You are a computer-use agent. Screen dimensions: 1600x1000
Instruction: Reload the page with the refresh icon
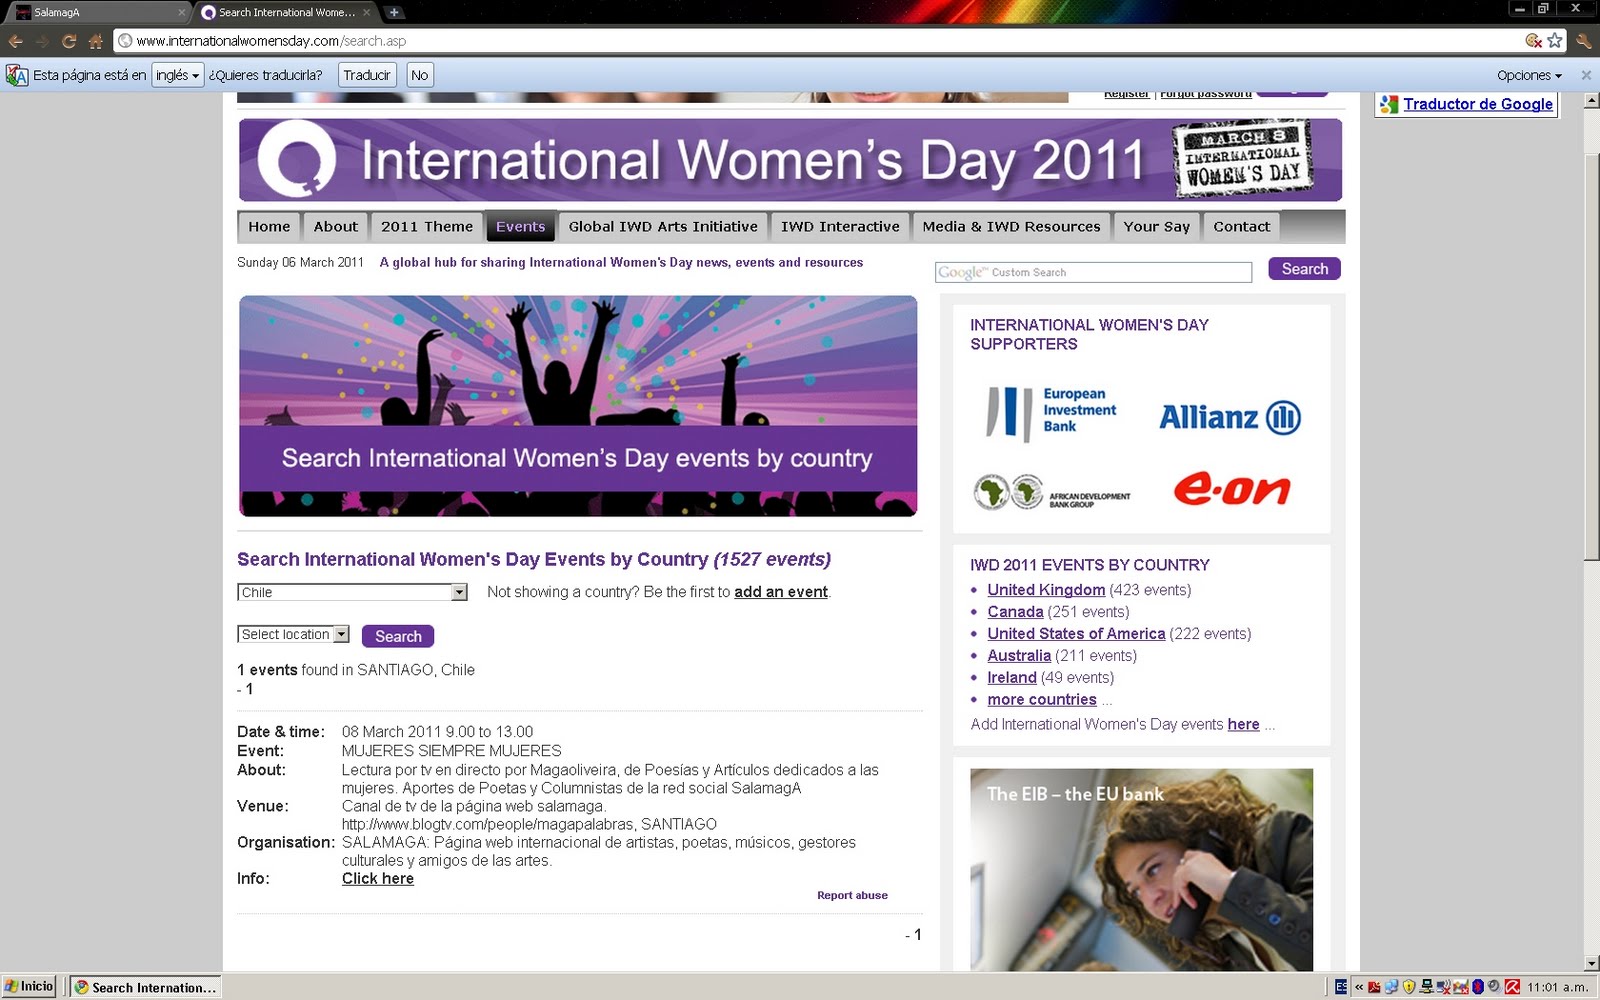(x=69, y=41)
